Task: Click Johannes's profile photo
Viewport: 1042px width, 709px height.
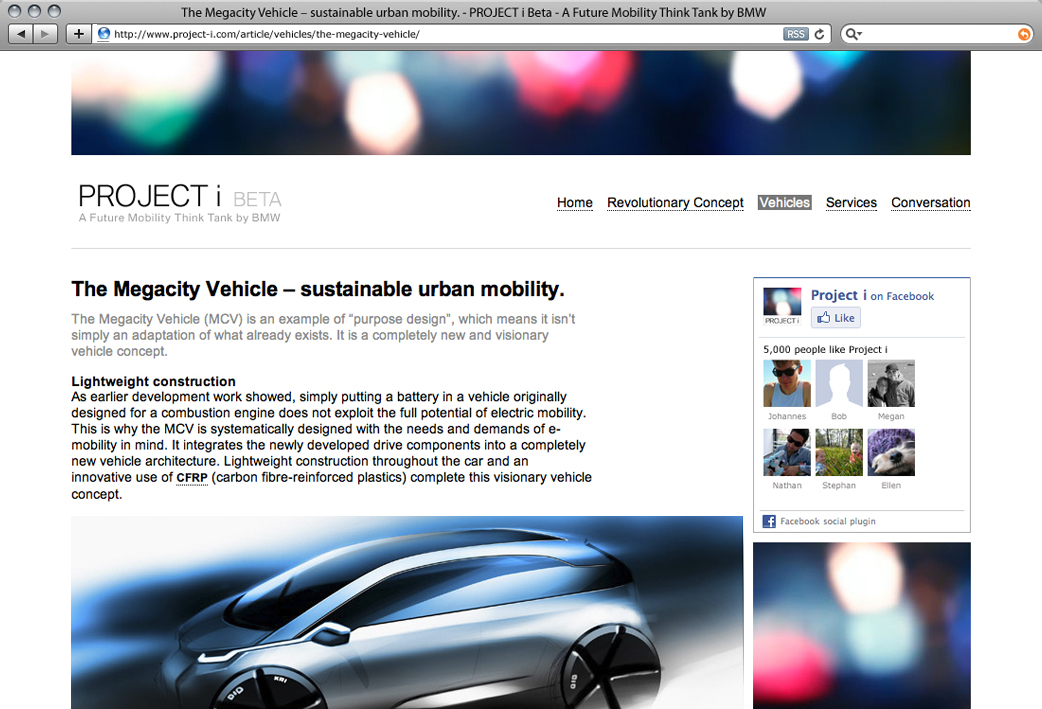Action: (786, 384)
